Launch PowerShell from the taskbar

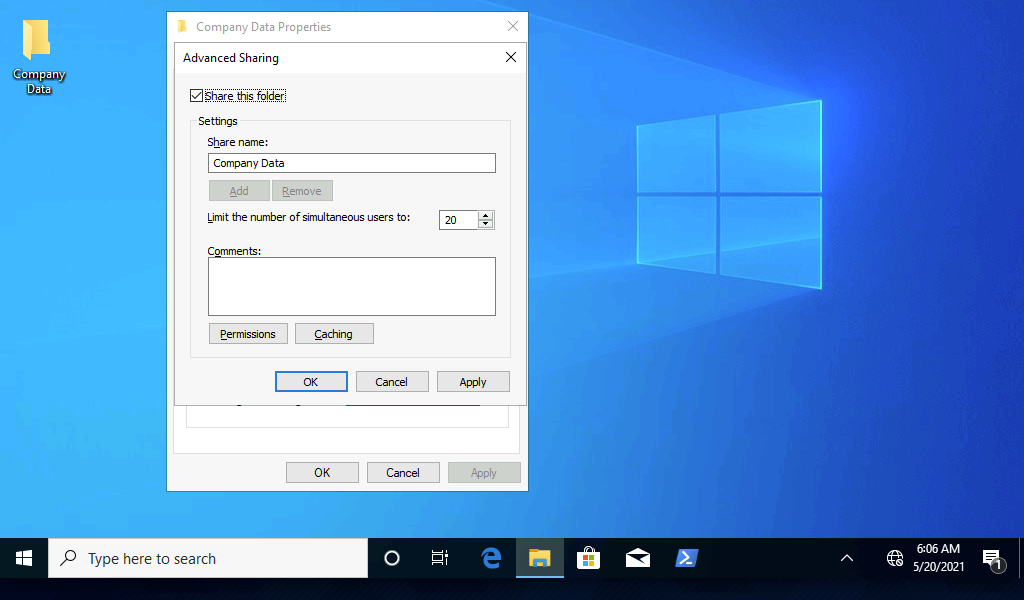point(687,558)
